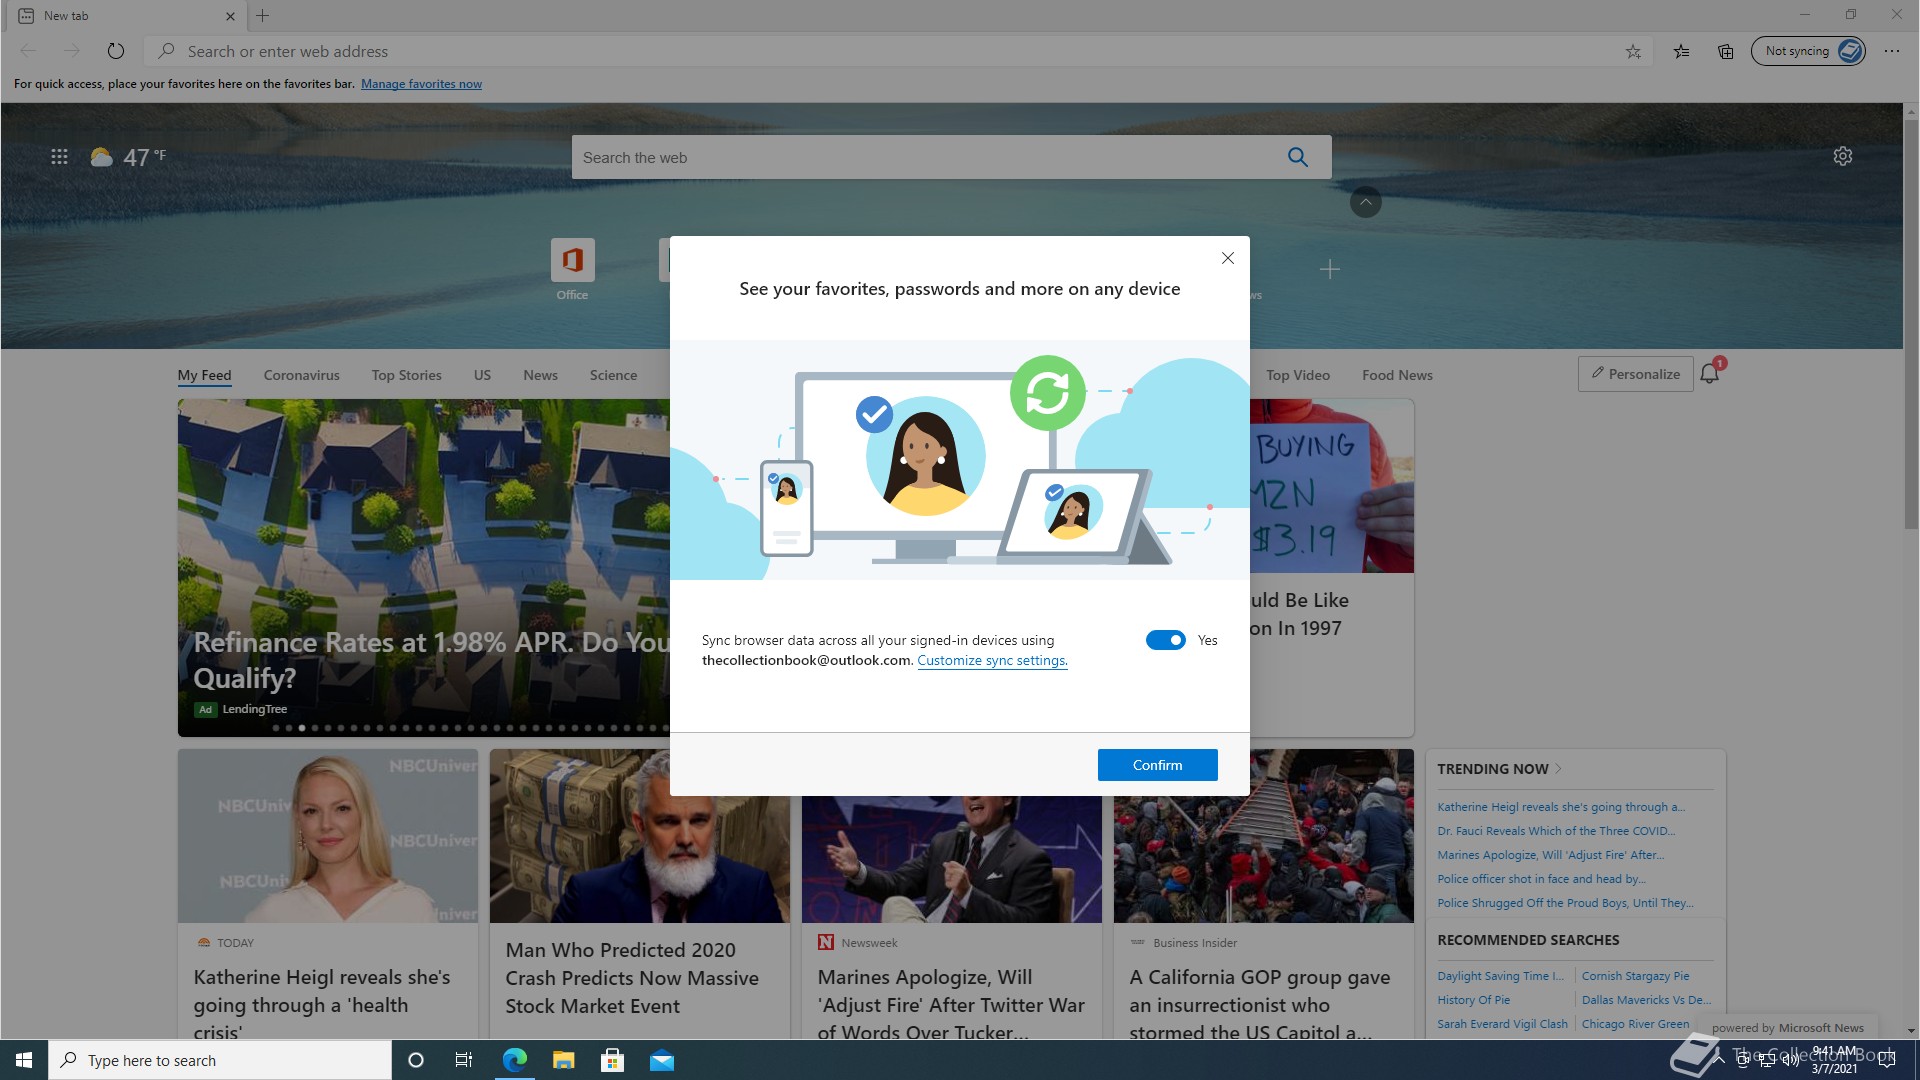The width and height of the screenshot is (1920, 1080).
Task: Click the Personalize button
Action: pos(1636,374)
